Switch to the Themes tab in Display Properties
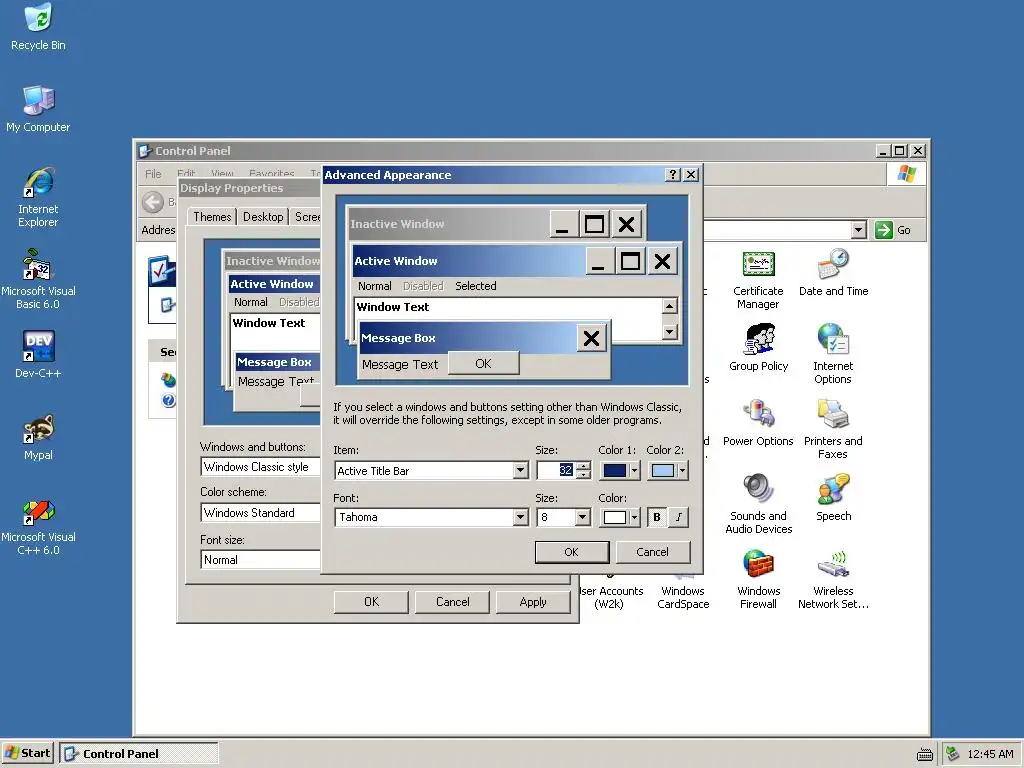The width and height of the screenshot is (1024, 768). [212, 217]
